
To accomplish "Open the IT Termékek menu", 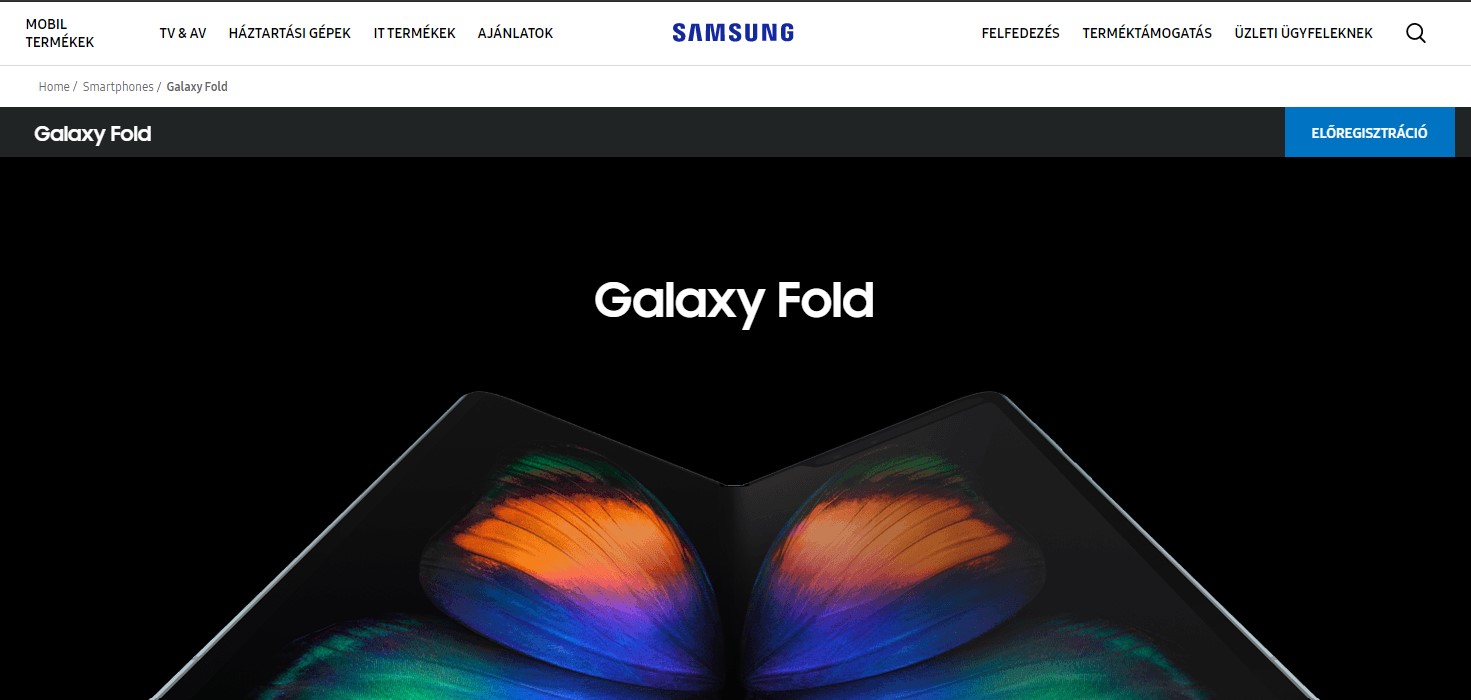I will [x=414, y=33].
